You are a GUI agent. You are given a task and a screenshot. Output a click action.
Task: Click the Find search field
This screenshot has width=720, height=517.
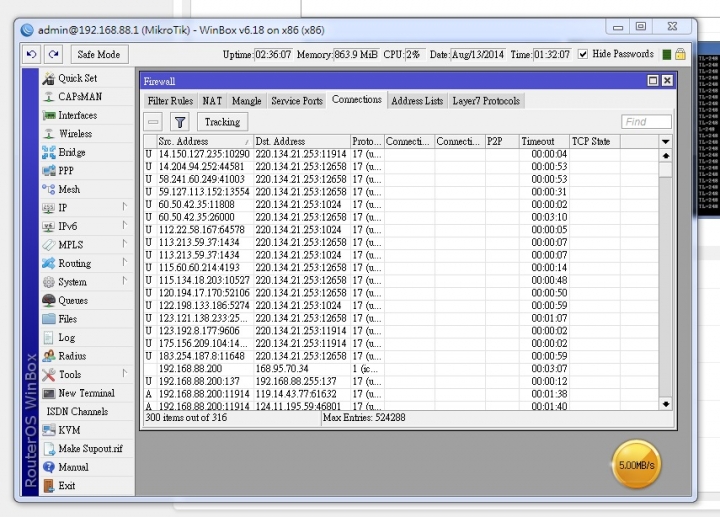point(646,122)
